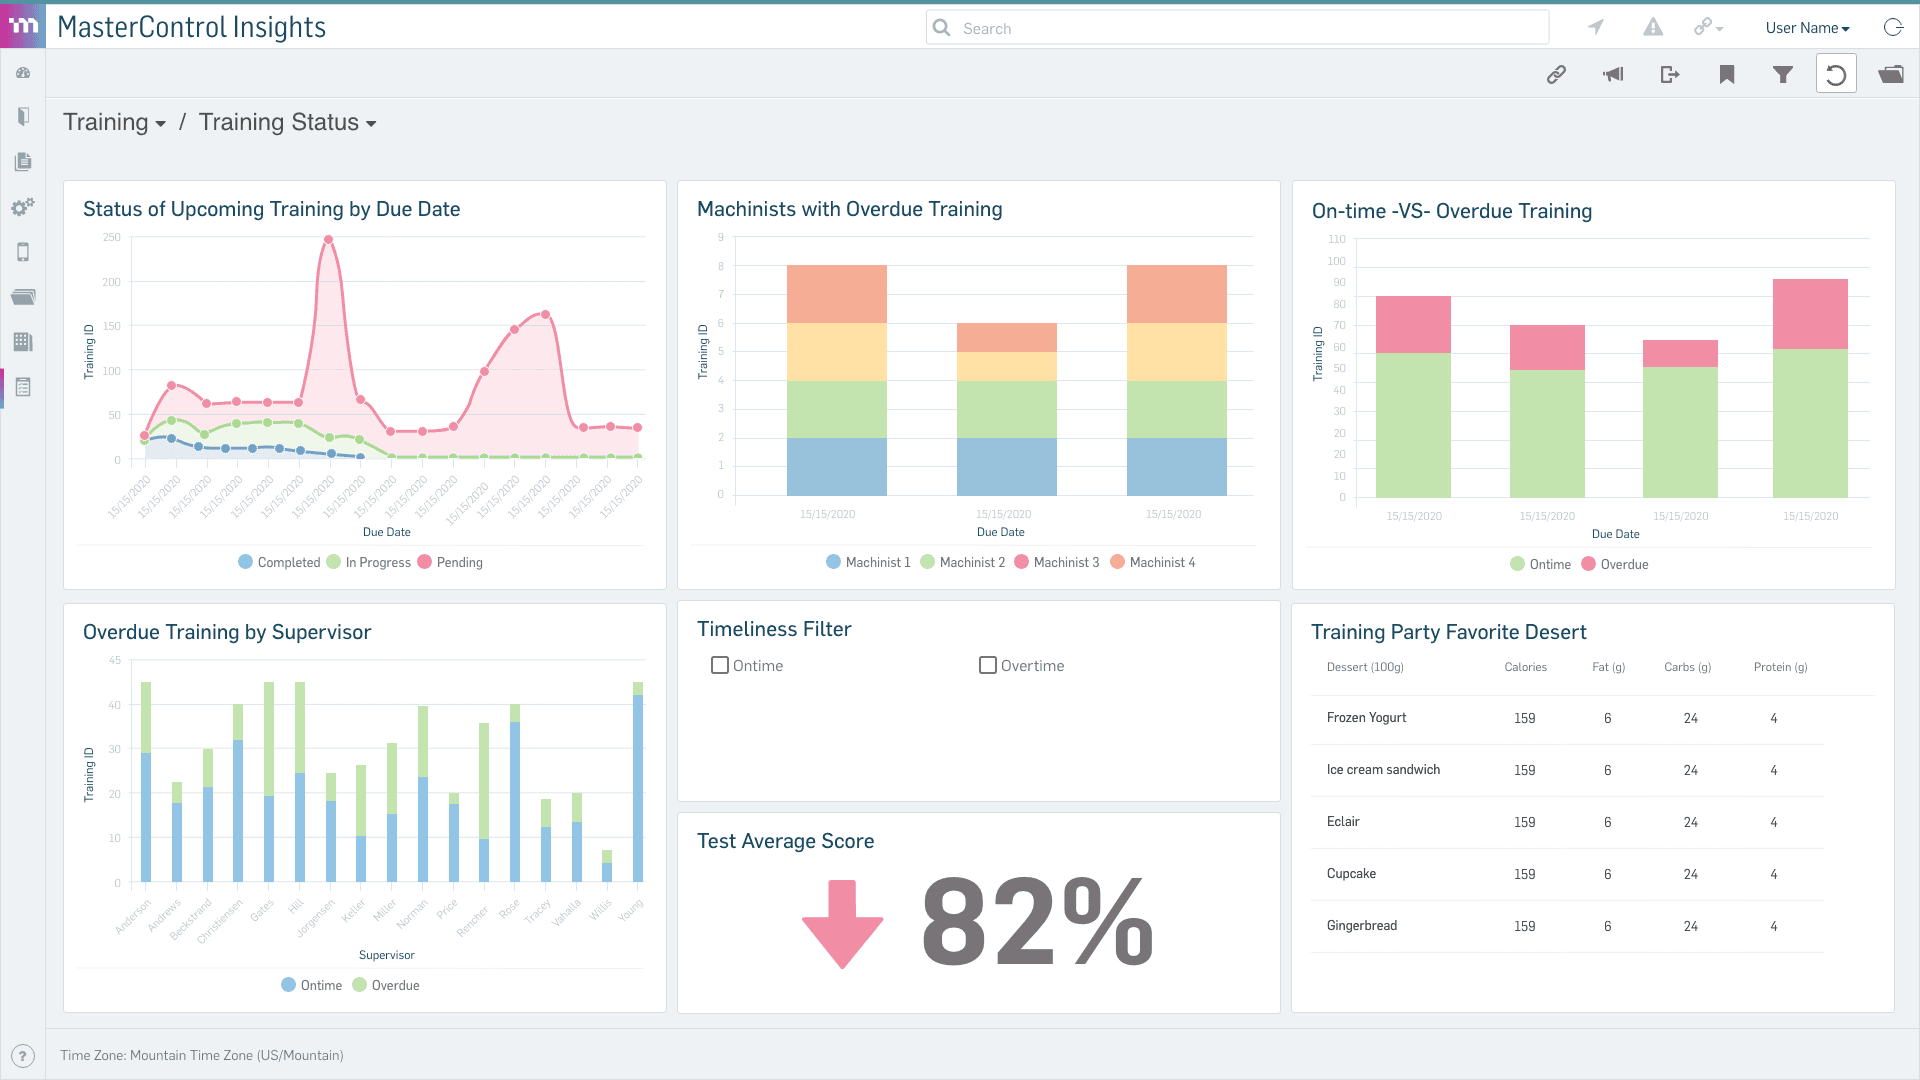Open the mobile device sidebar icon
The image size is (1920, 1080).
coord(23,252)
